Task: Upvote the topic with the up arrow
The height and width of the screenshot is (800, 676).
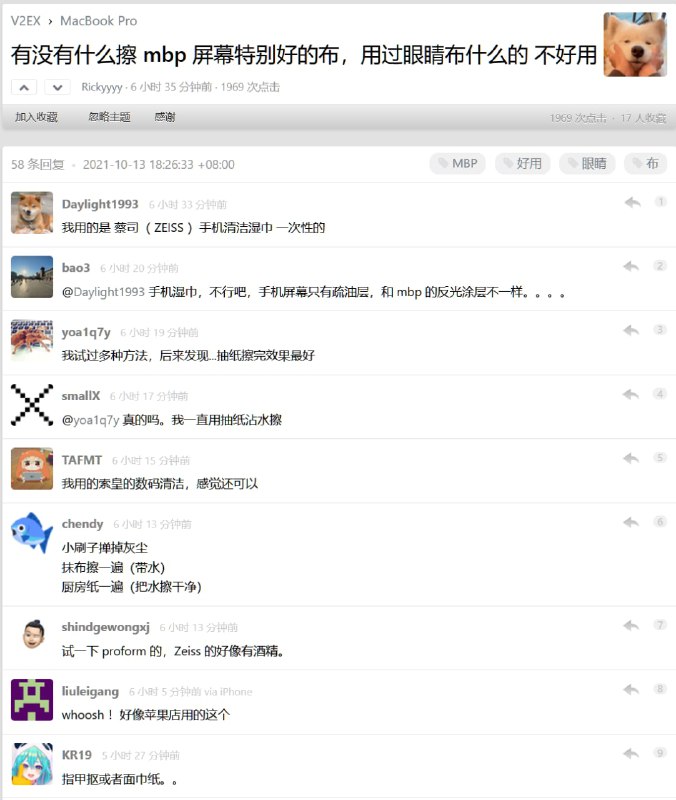Action: (24, 87)
